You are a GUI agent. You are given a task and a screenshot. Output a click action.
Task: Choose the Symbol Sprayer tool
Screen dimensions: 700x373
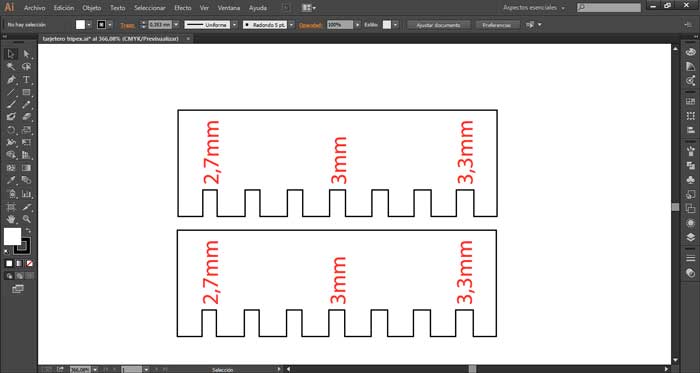click(x=11, y=194)
